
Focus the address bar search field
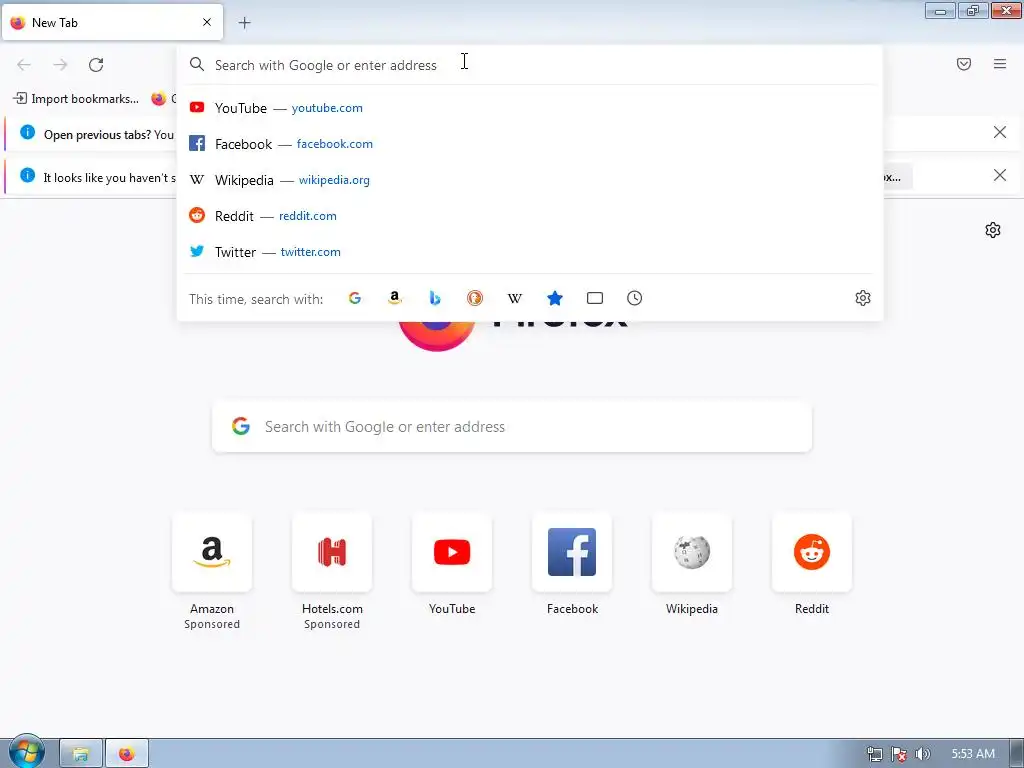click(x=530, y=65)
